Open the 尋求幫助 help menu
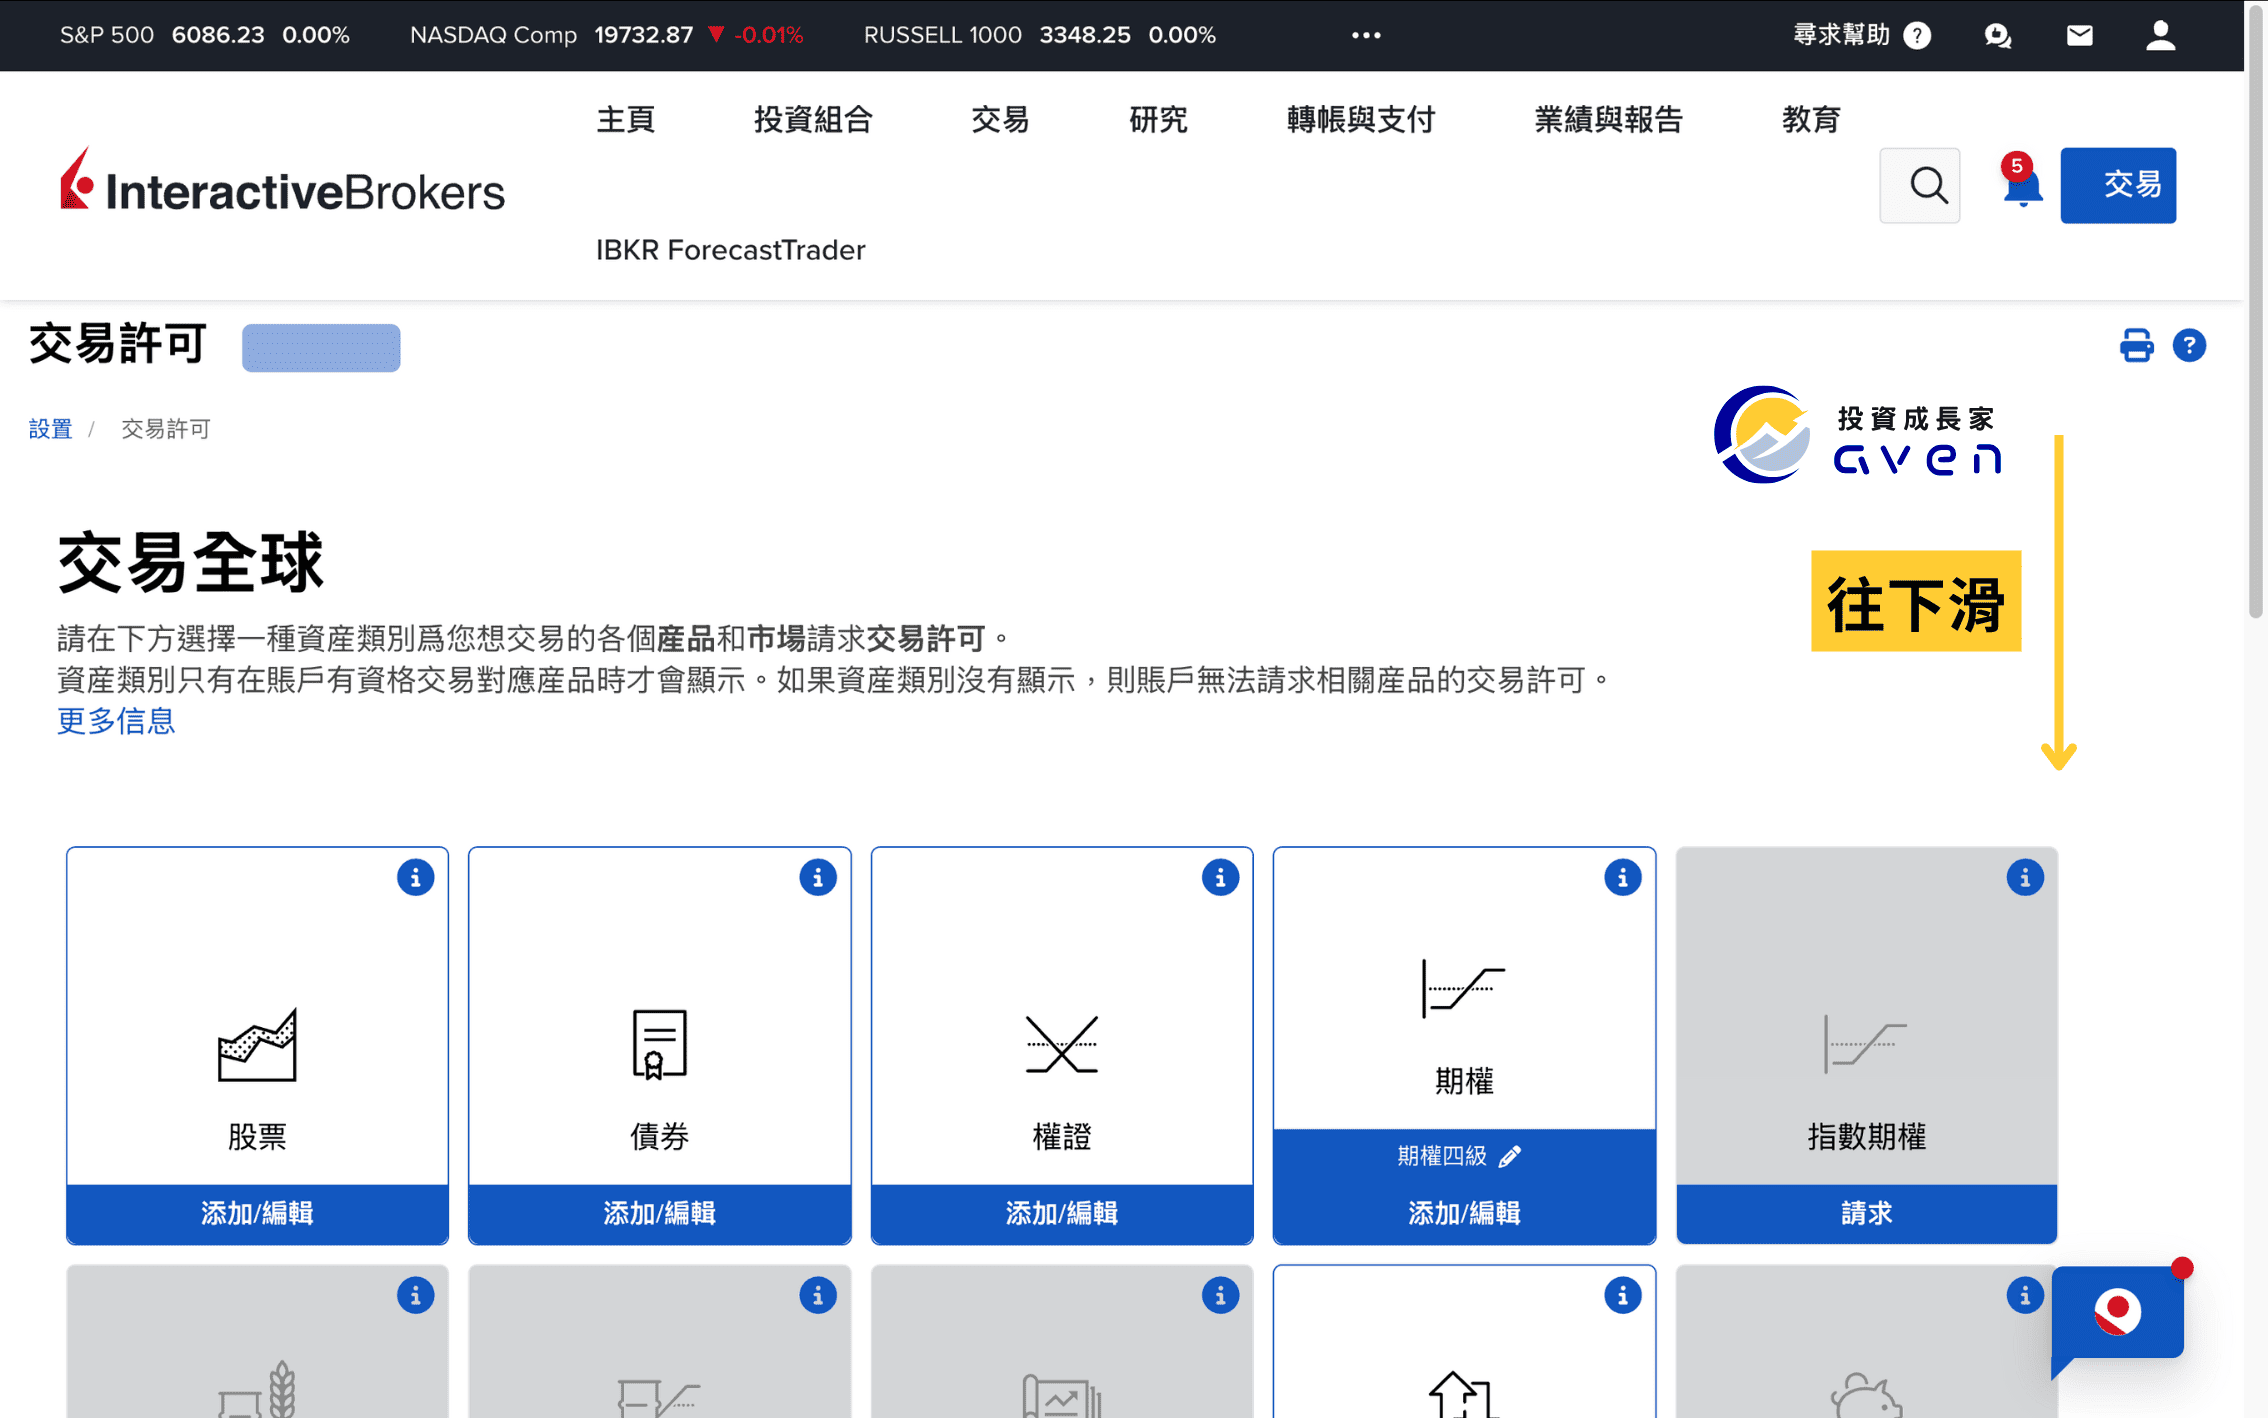Image resolution: width=2268 pixels, height=1418 pixels. pyautogui.click(x=1840, y=35)
